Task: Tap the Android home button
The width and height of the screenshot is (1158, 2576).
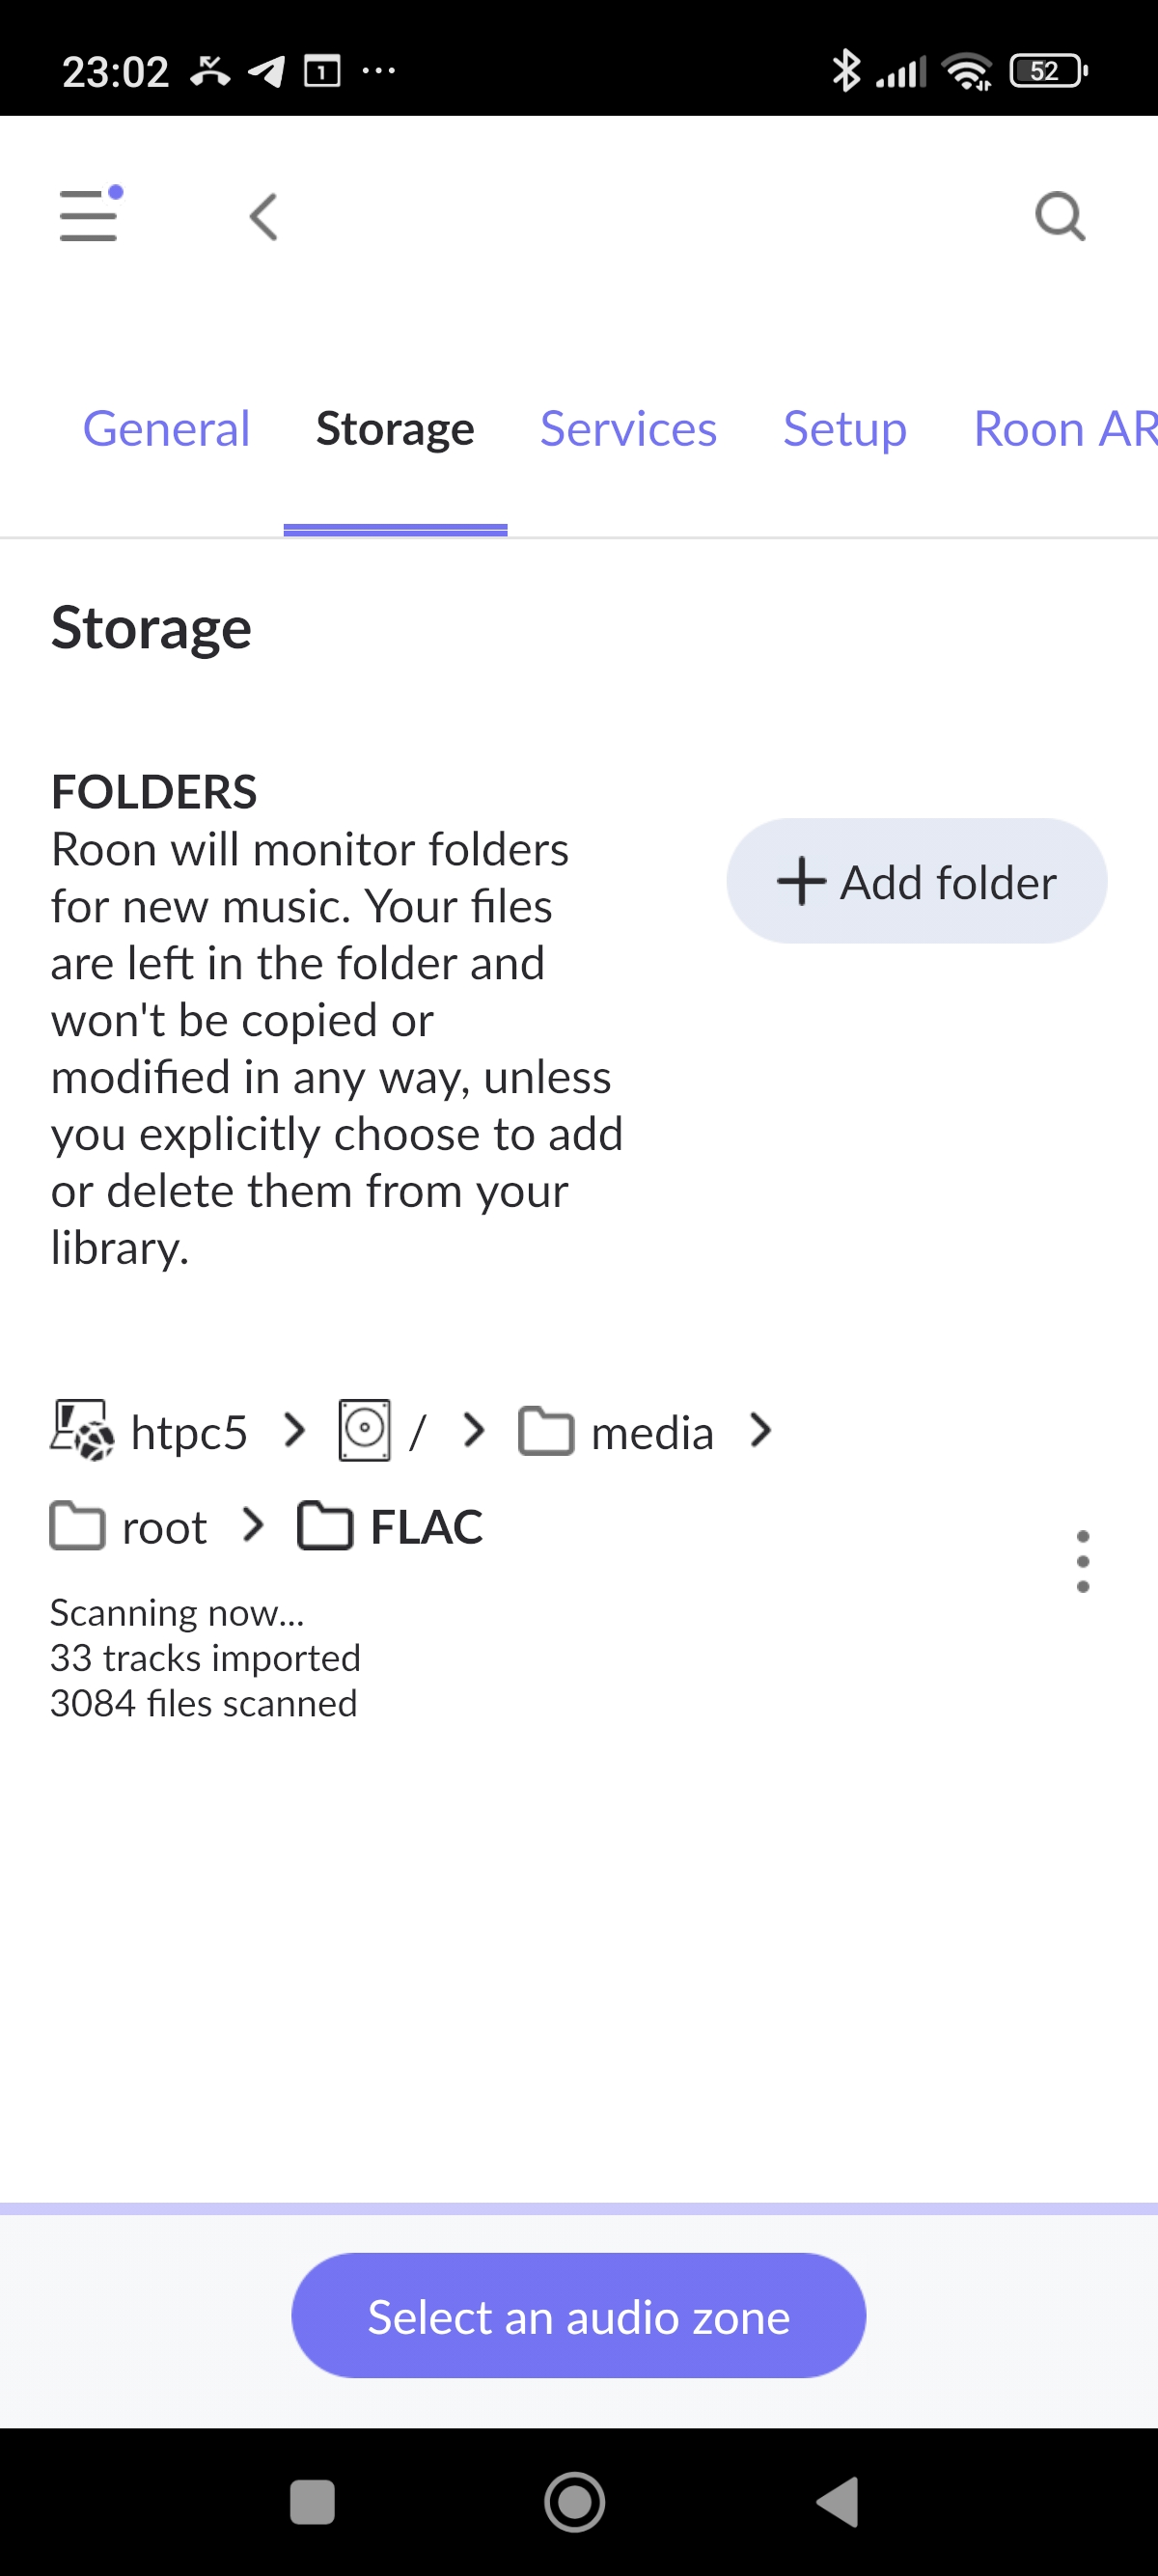Action: point(575,2502)
